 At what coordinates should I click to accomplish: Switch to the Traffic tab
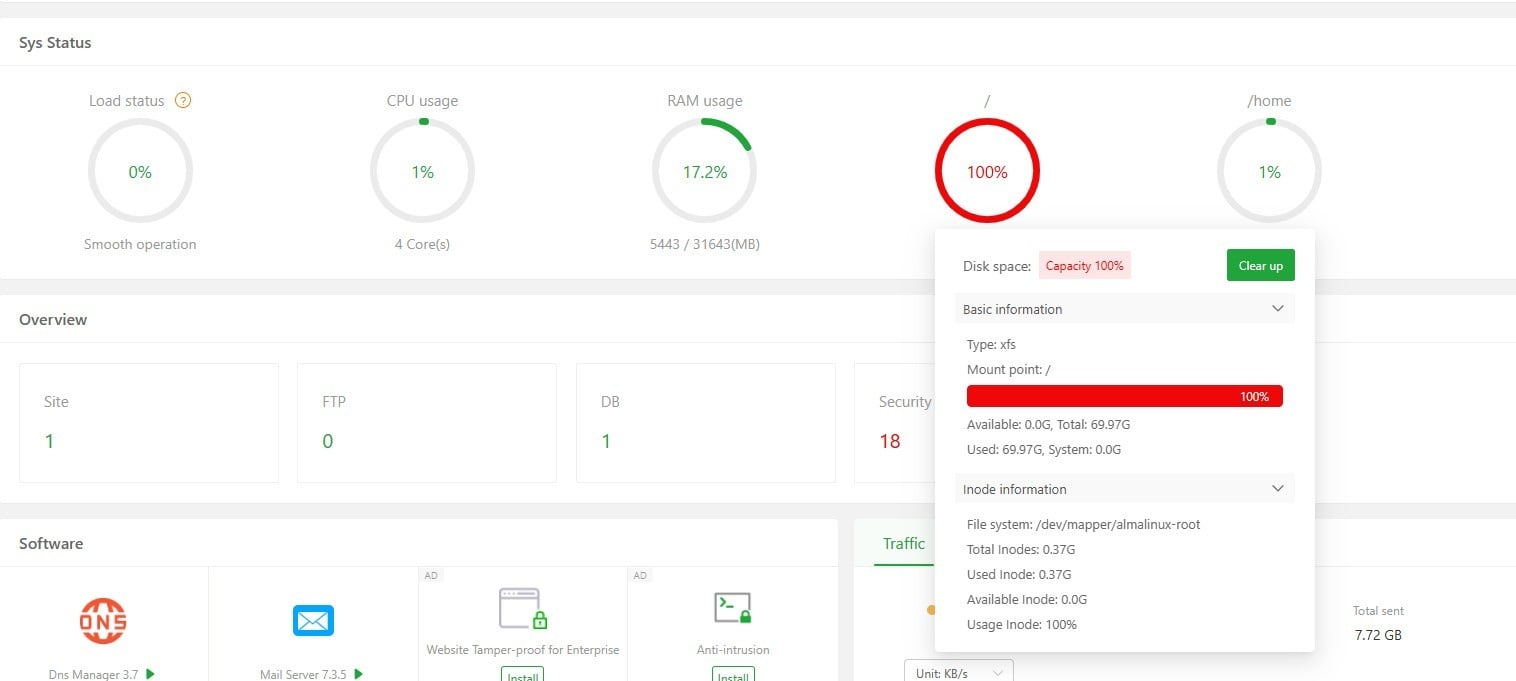pyautogui.click(x=903, y=544)
